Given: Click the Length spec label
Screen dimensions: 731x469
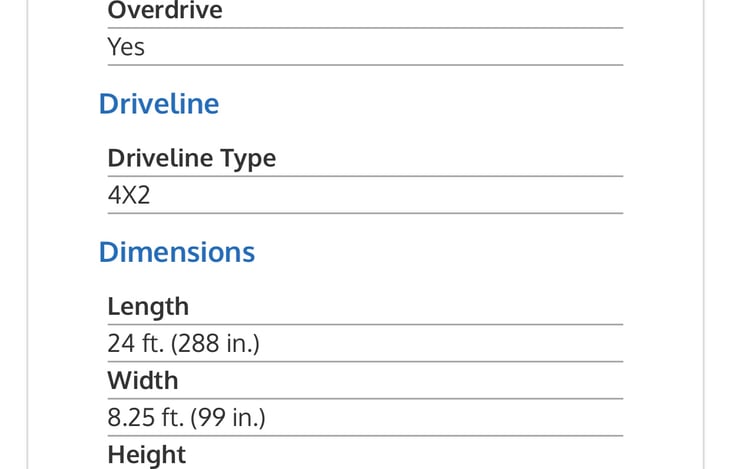Looking at the screenshot, I should point(148,307).
